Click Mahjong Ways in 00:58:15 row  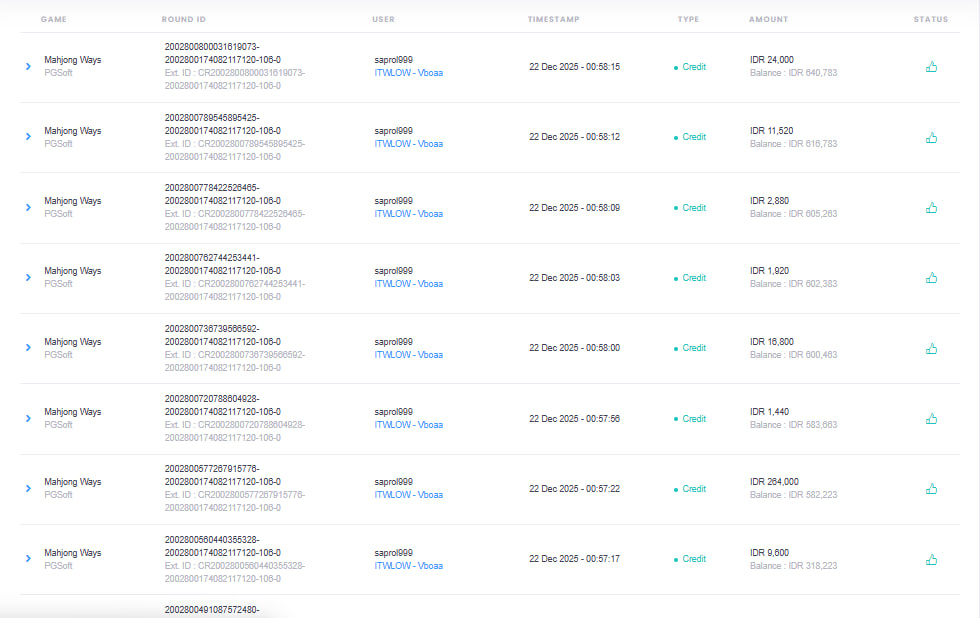pos(72,60)
